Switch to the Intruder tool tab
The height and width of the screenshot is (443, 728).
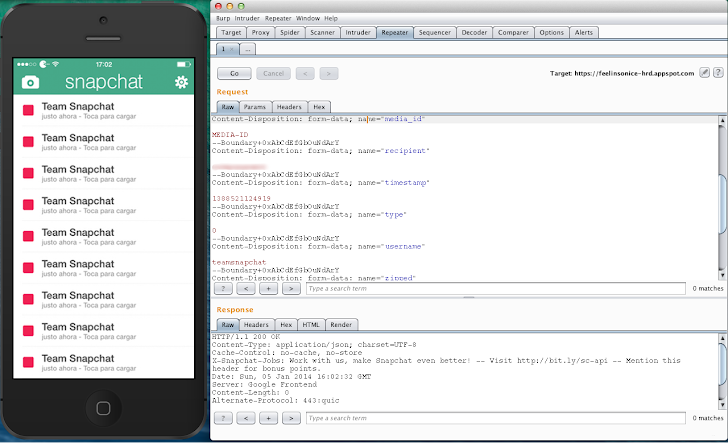click(x=358, y=33)
